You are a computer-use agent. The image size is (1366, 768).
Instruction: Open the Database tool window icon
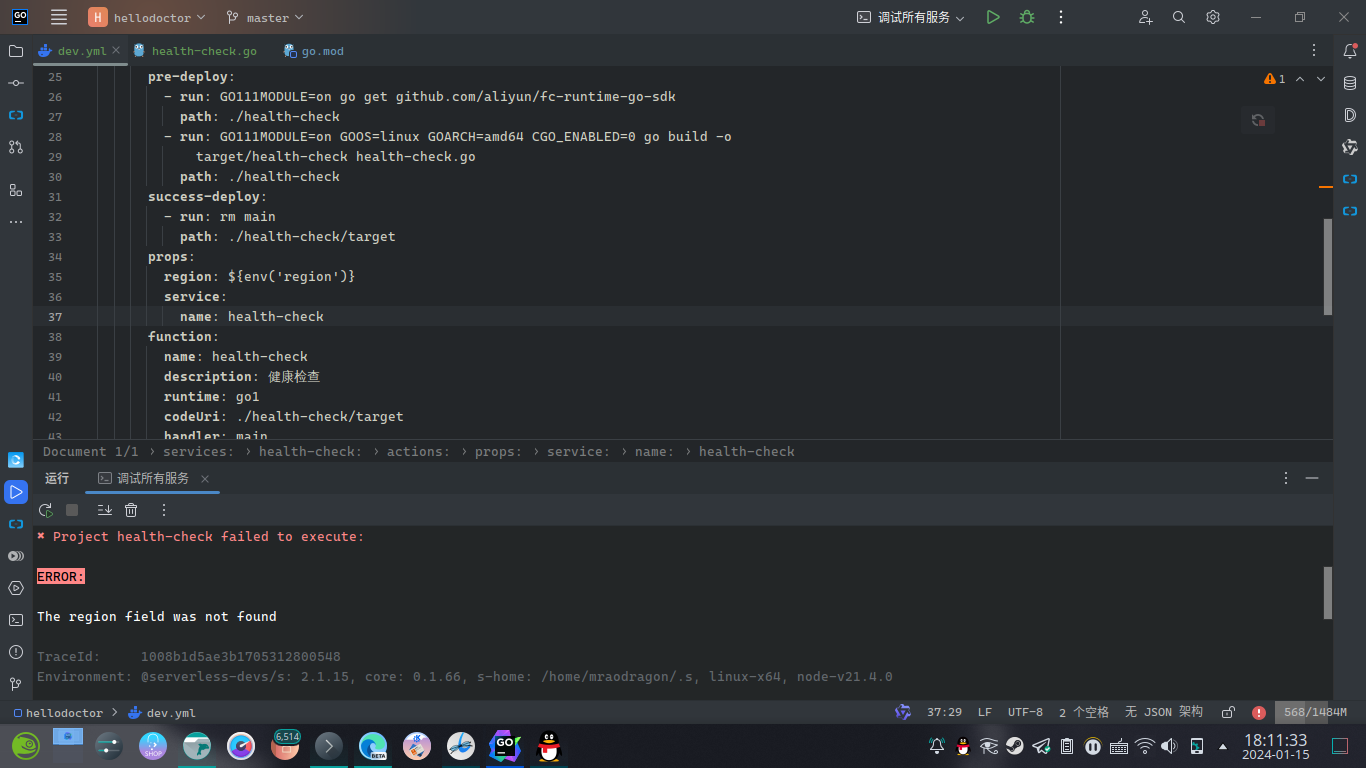pos(1350,83)
